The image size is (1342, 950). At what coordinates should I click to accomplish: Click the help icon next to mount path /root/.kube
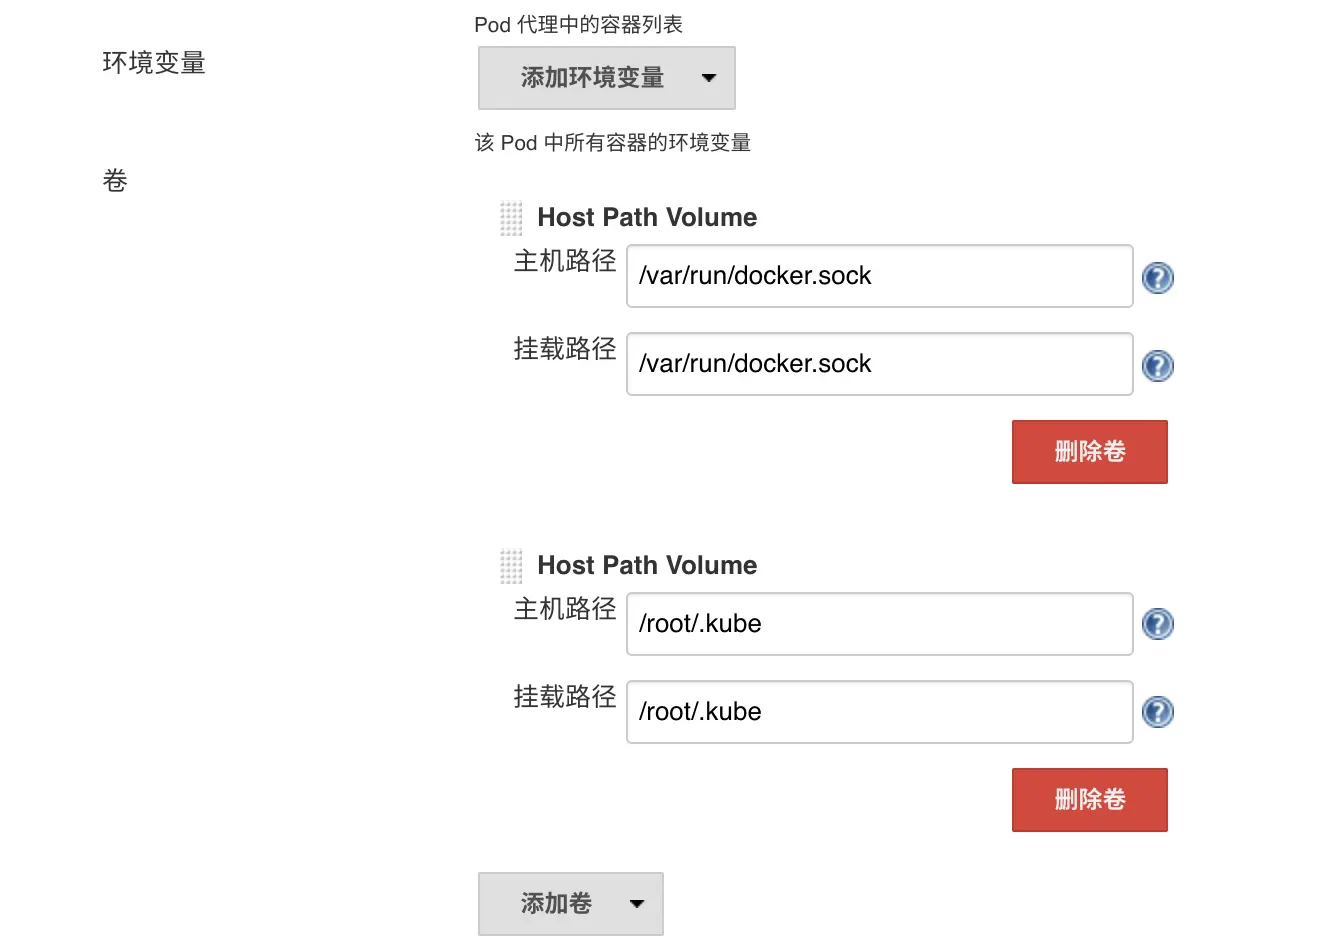1158,712
